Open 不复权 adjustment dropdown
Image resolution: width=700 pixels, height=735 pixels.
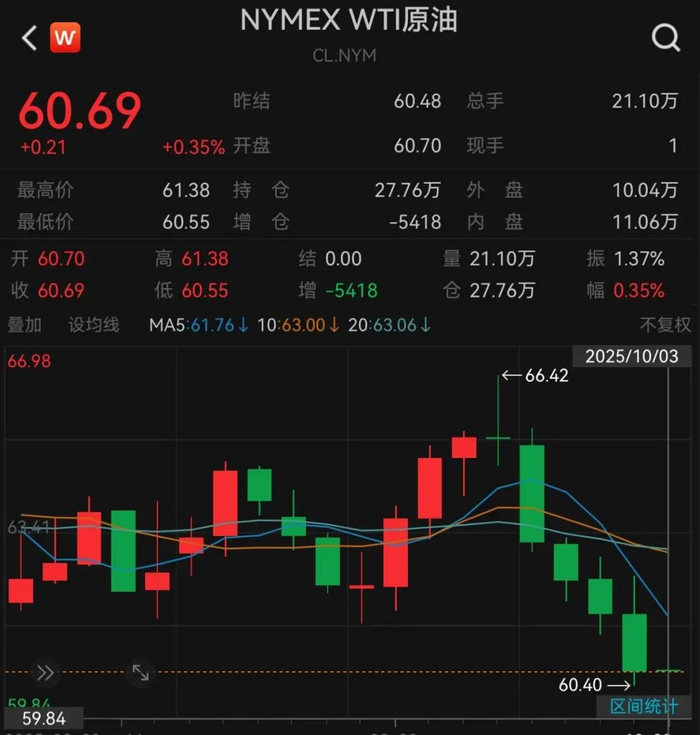pyautogui.click(x=665, y=325)
